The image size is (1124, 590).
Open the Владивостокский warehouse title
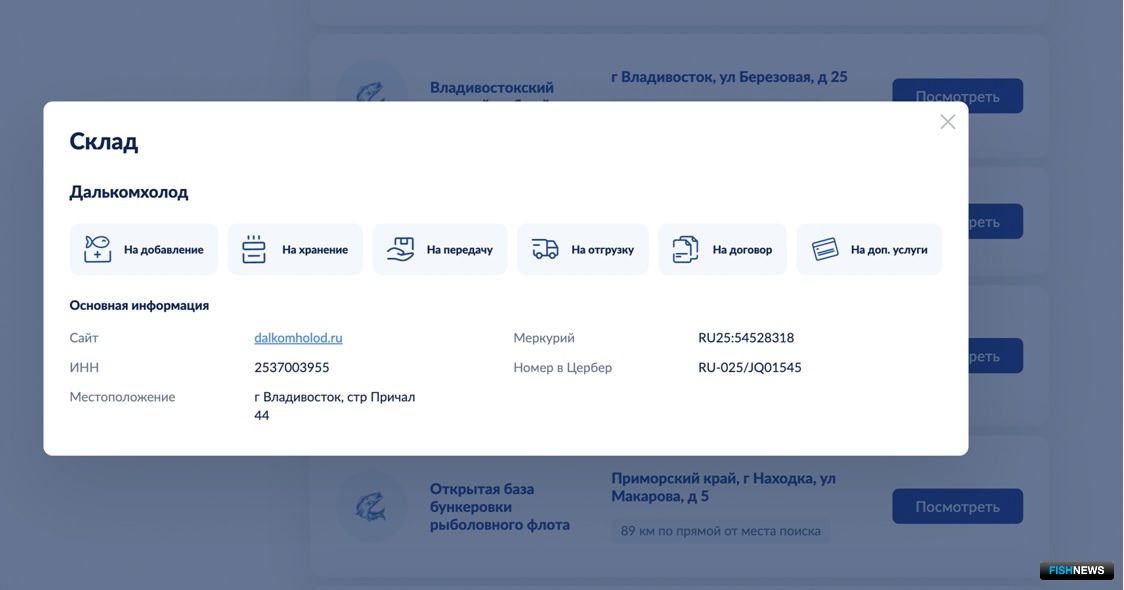tap(492, 88)
